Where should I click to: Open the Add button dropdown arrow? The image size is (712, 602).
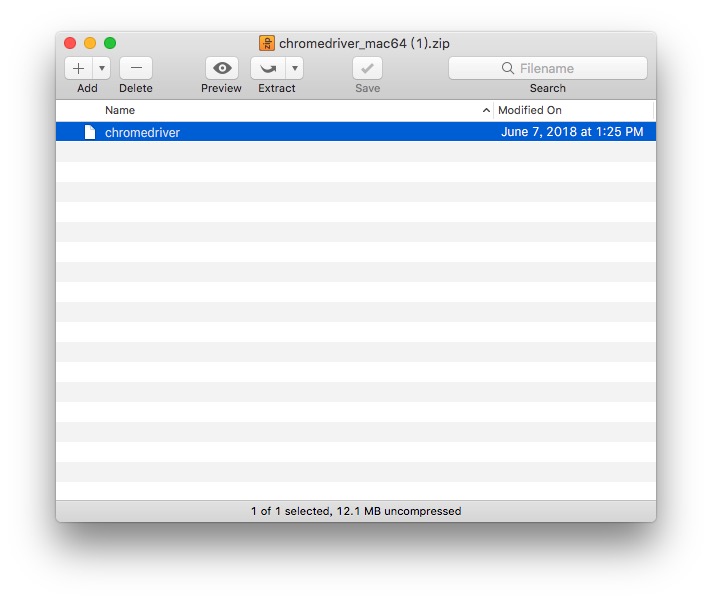click(102, 68)
